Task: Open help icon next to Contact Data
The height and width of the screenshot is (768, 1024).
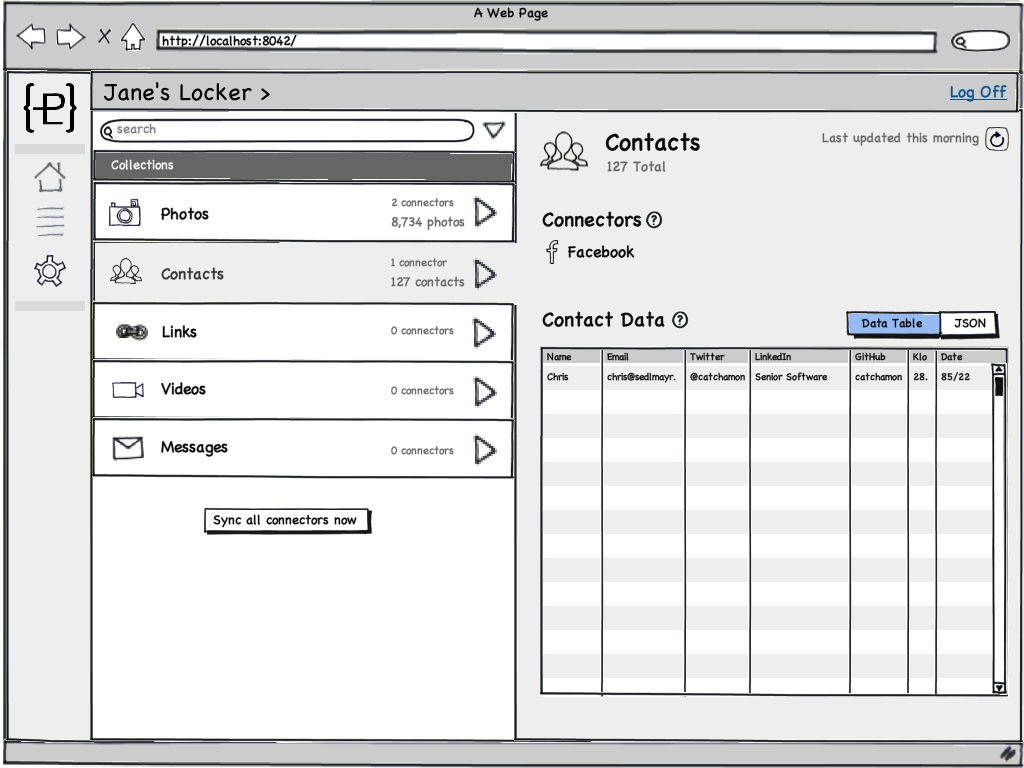Action: click(x=680, y=319)
